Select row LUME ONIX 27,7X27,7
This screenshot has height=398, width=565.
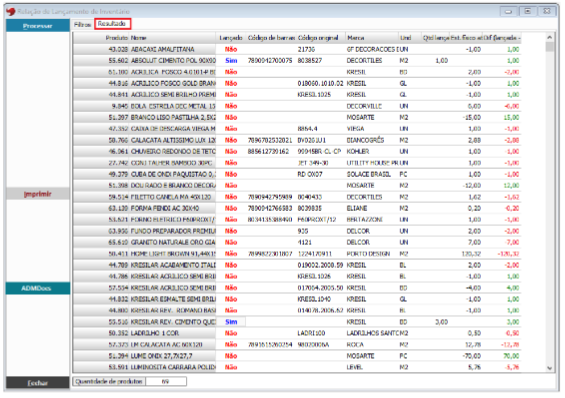click(x=297, y=356)
